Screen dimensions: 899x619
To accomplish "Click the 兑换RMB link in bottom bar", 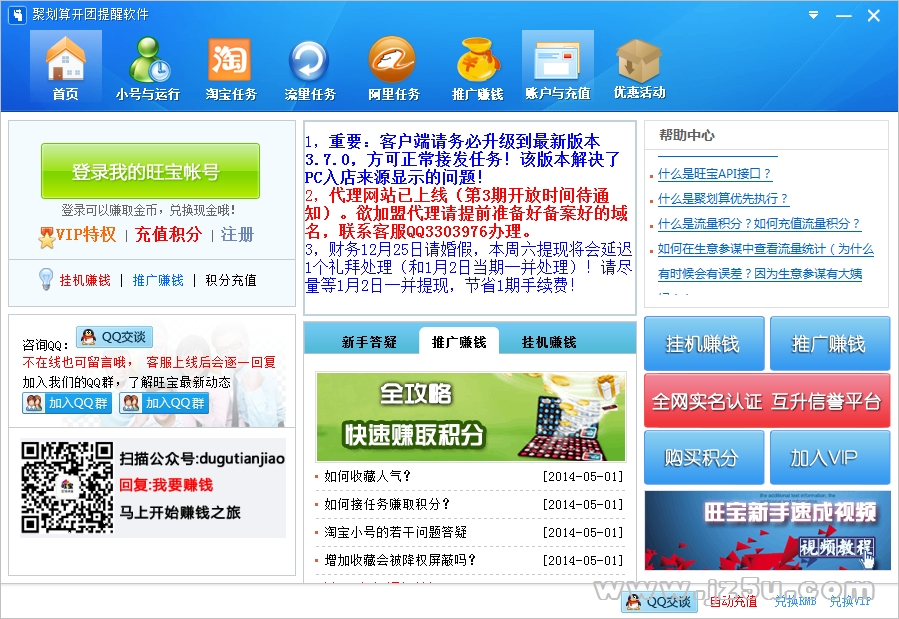I will (x=795, y=601).
